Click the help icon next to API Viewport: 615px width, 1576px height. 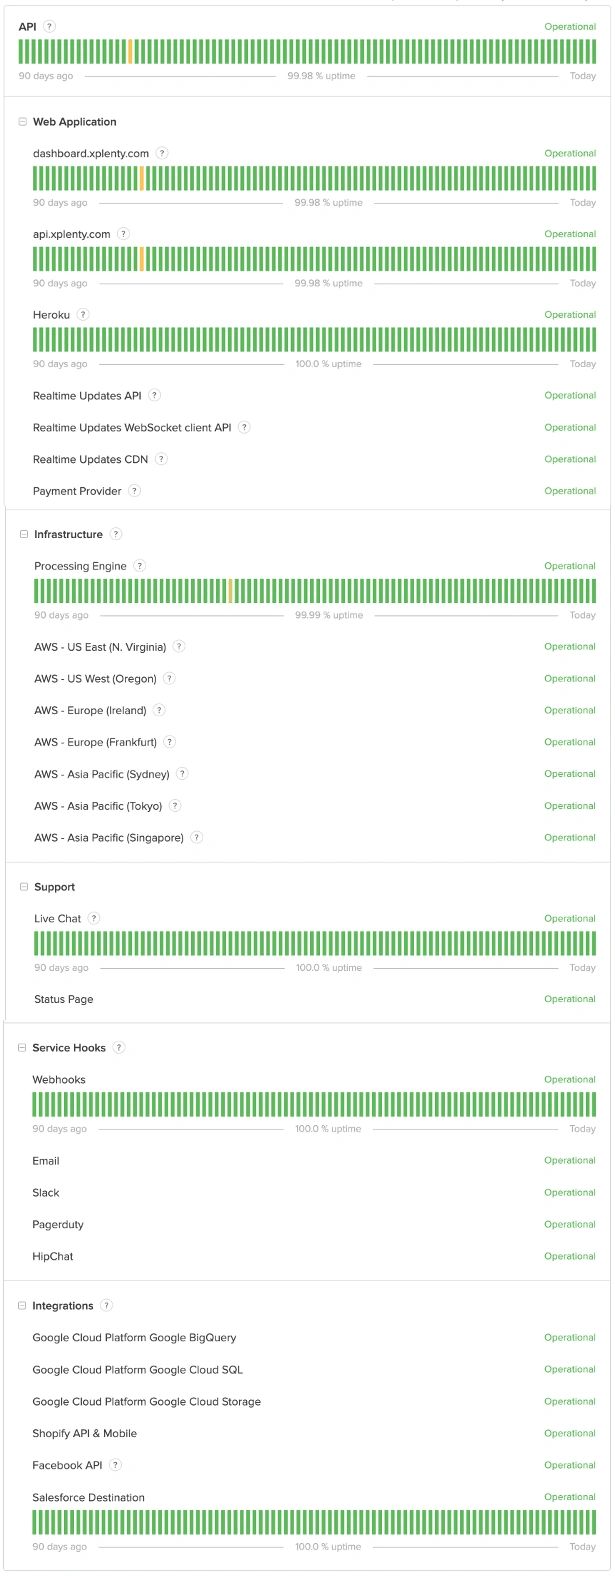point(50,27)
